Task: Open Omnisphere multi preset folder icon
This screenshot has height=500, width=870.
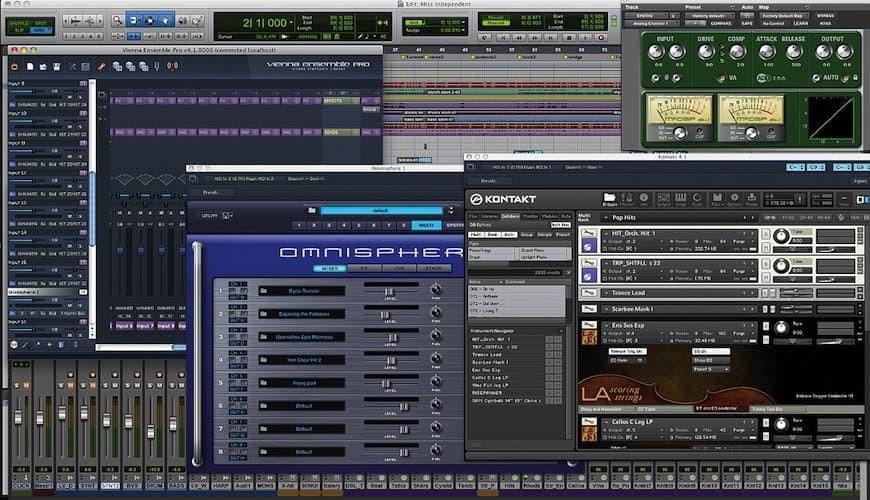Action: tap(312, 210)
